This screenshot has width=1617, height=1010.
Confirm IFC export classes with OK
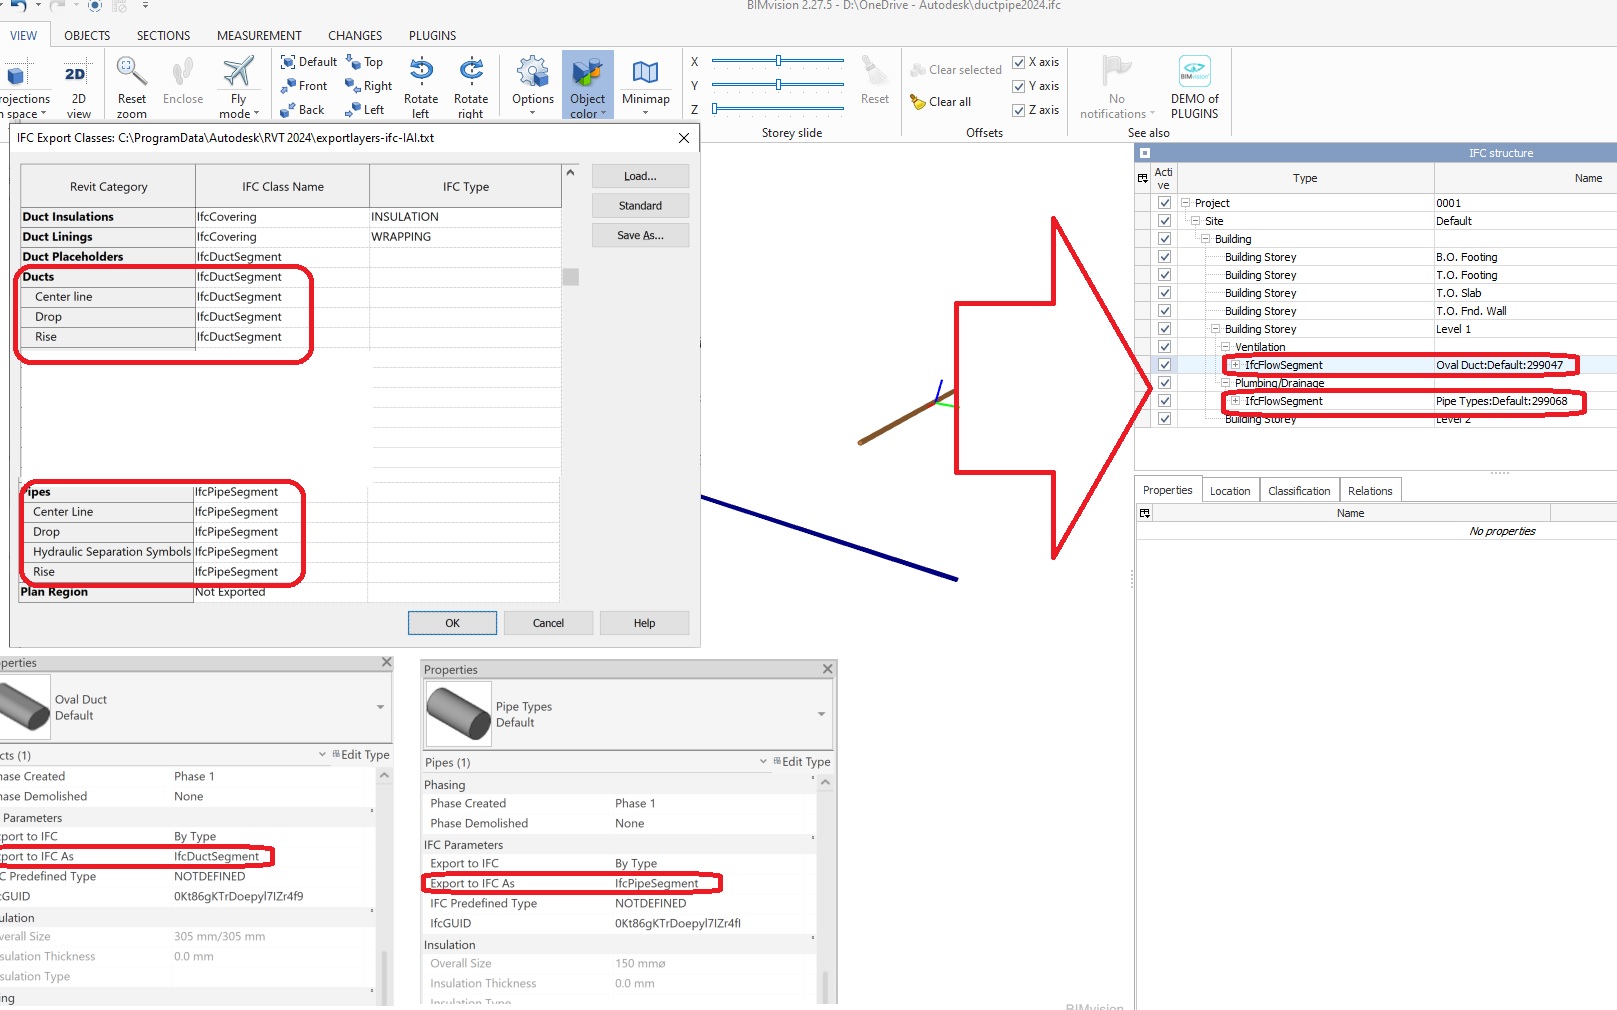click(x=452, y=622)
